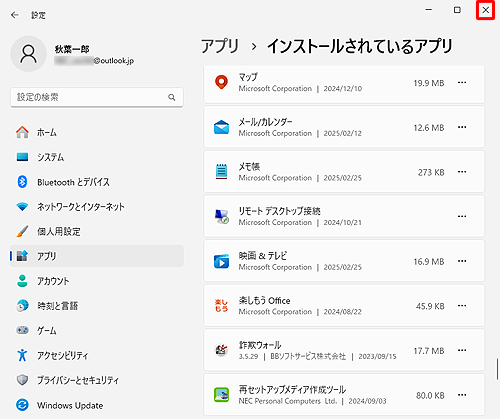Open アクセシビリティ category
This screenshot has height=419, width=500.
point(97,355)
